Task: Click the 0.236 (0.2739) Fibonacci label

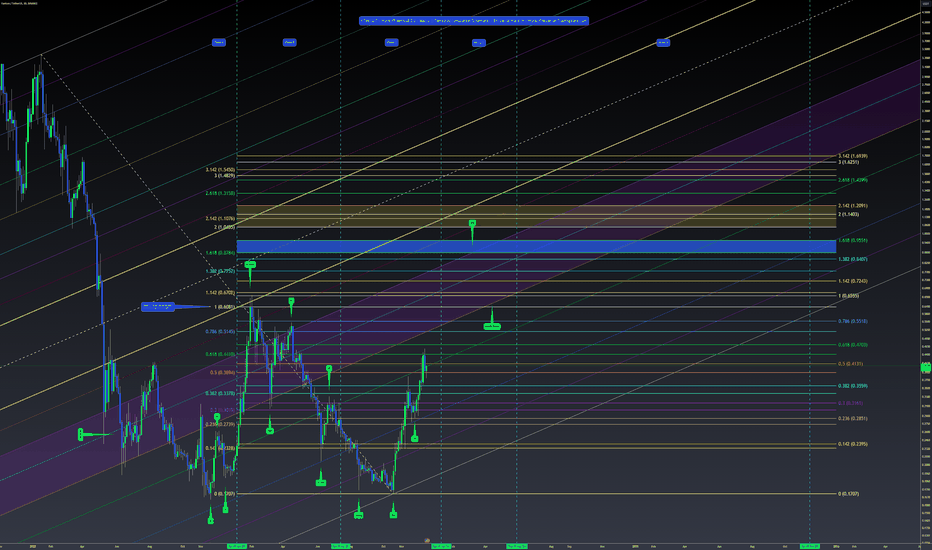Action: coord(221,425)
